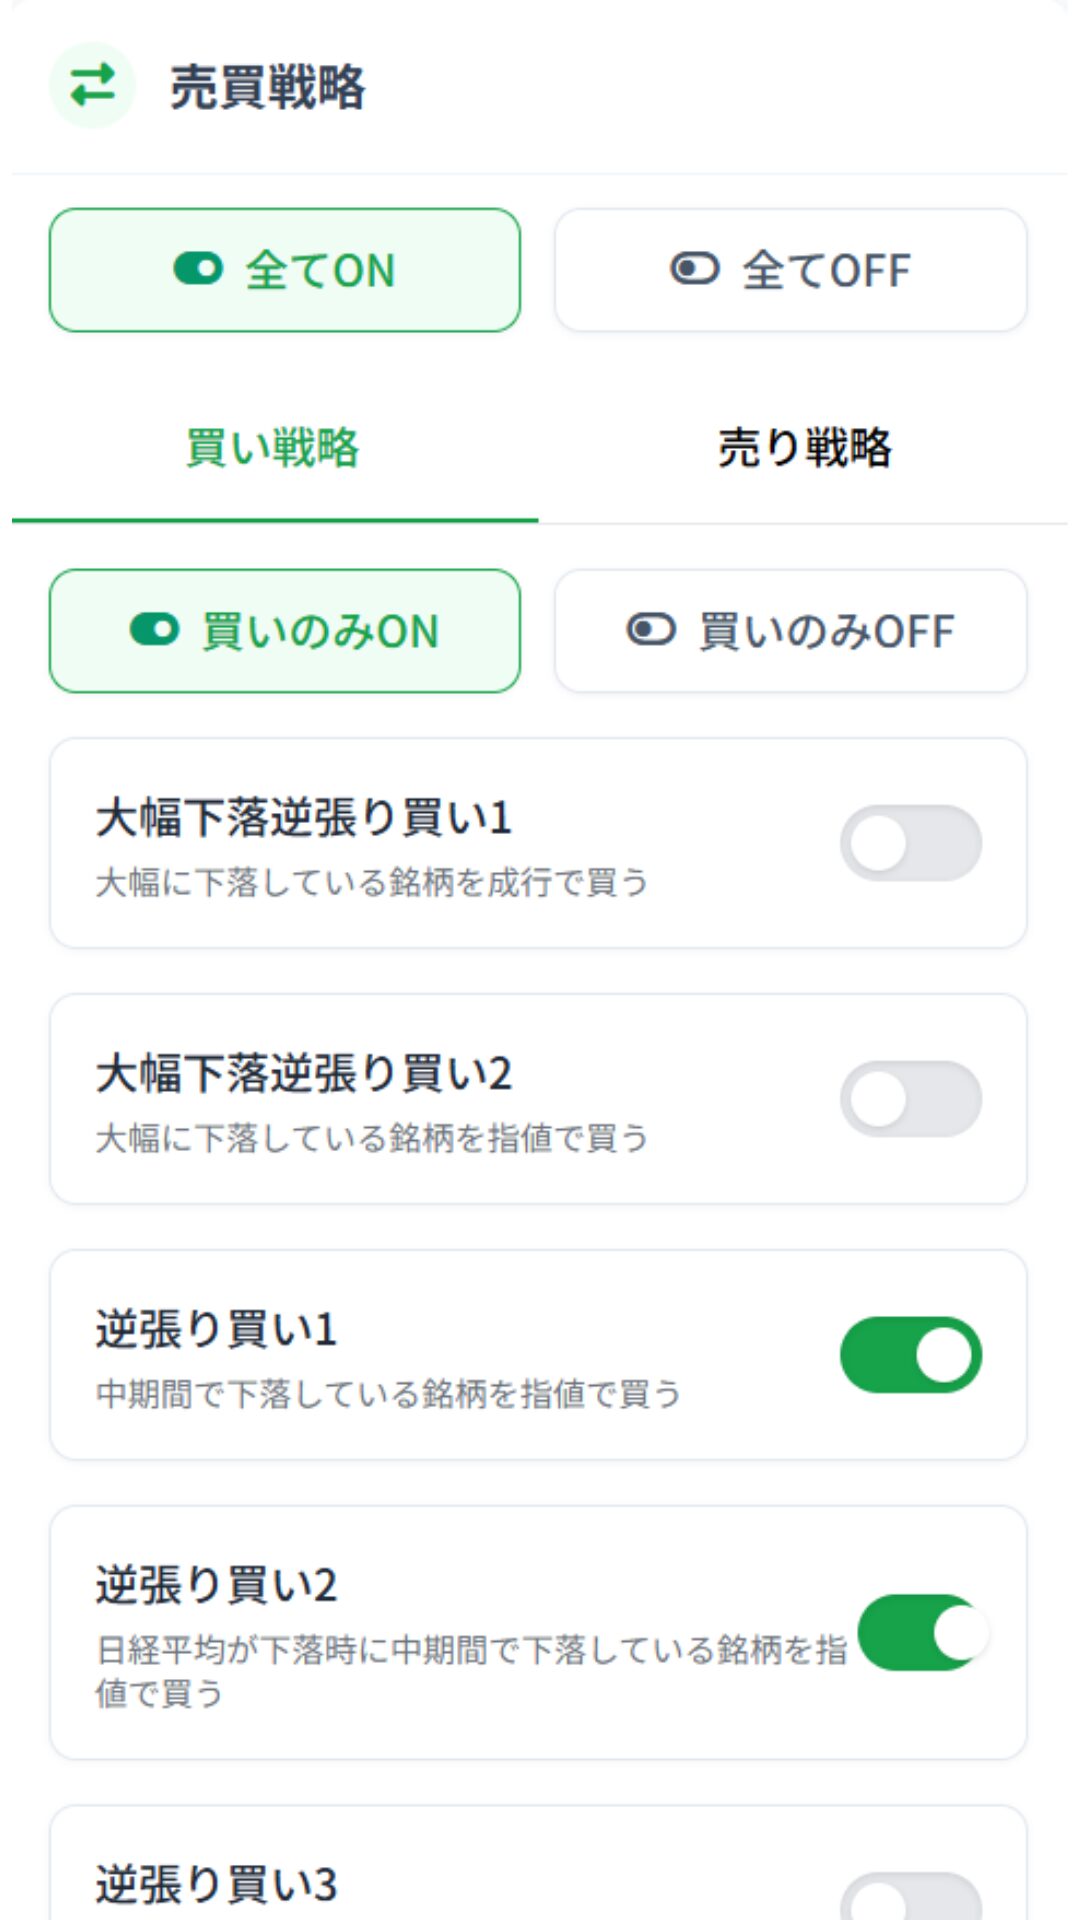Turn off the 逆張り買い2 switch
Image resolution: width=1080 pixels, height=1920 pixels.
[922, 1632]
